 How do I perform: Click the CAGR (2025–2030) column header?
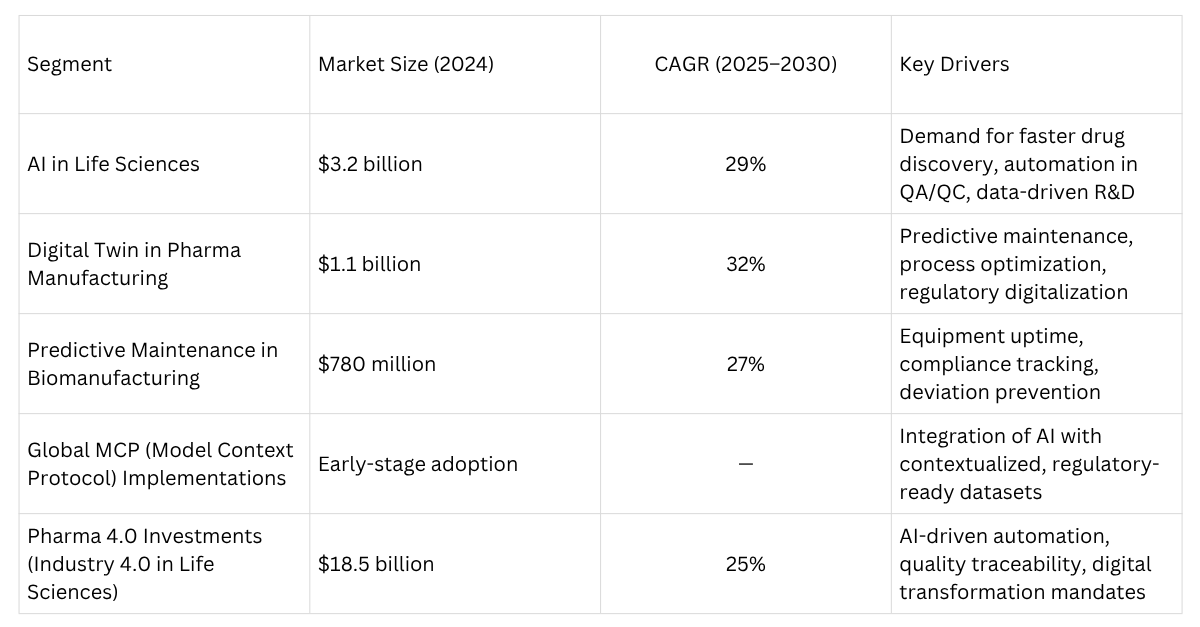tap(745, 64)
